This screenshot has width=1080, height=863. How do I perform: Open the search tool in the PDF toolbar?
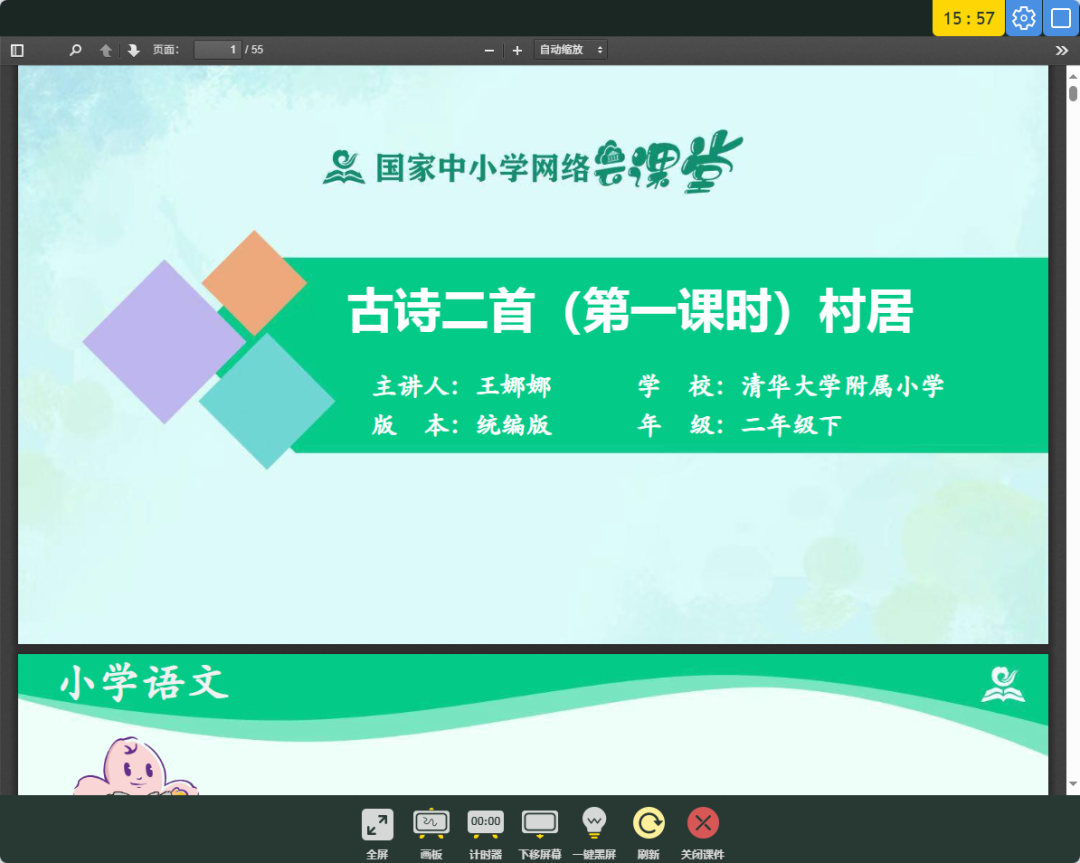tap(75, 49)
